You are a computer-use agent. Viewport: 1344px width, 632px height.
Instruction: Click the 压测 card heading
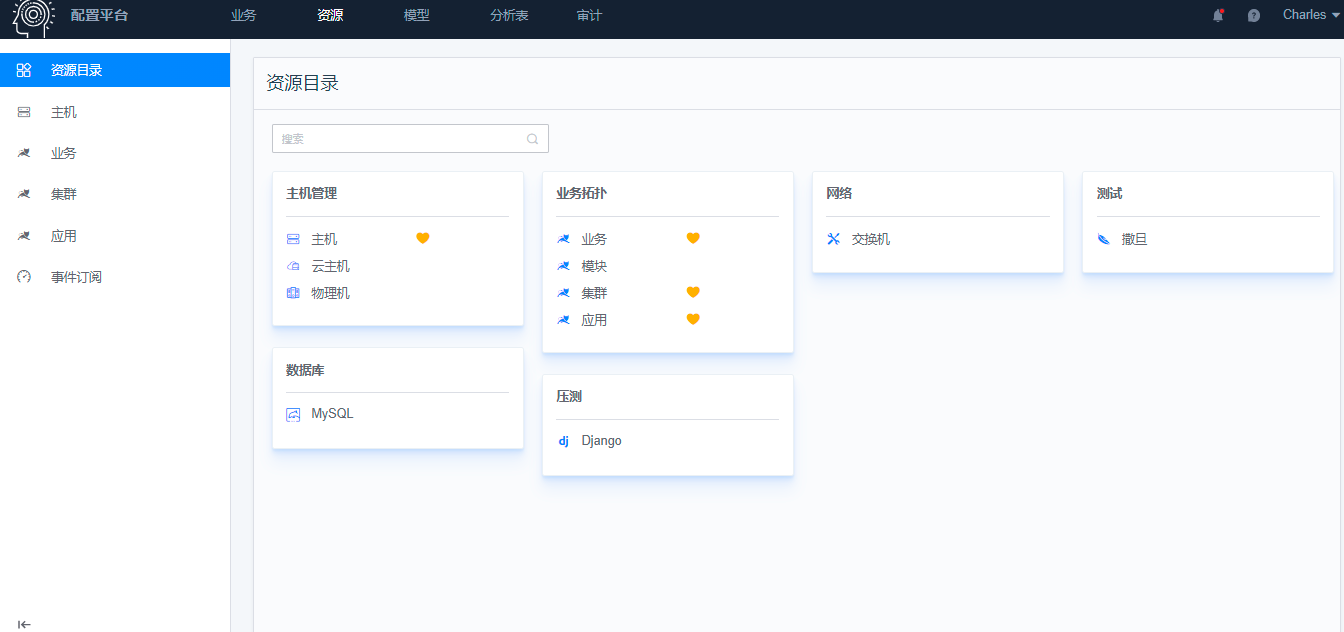568,396
